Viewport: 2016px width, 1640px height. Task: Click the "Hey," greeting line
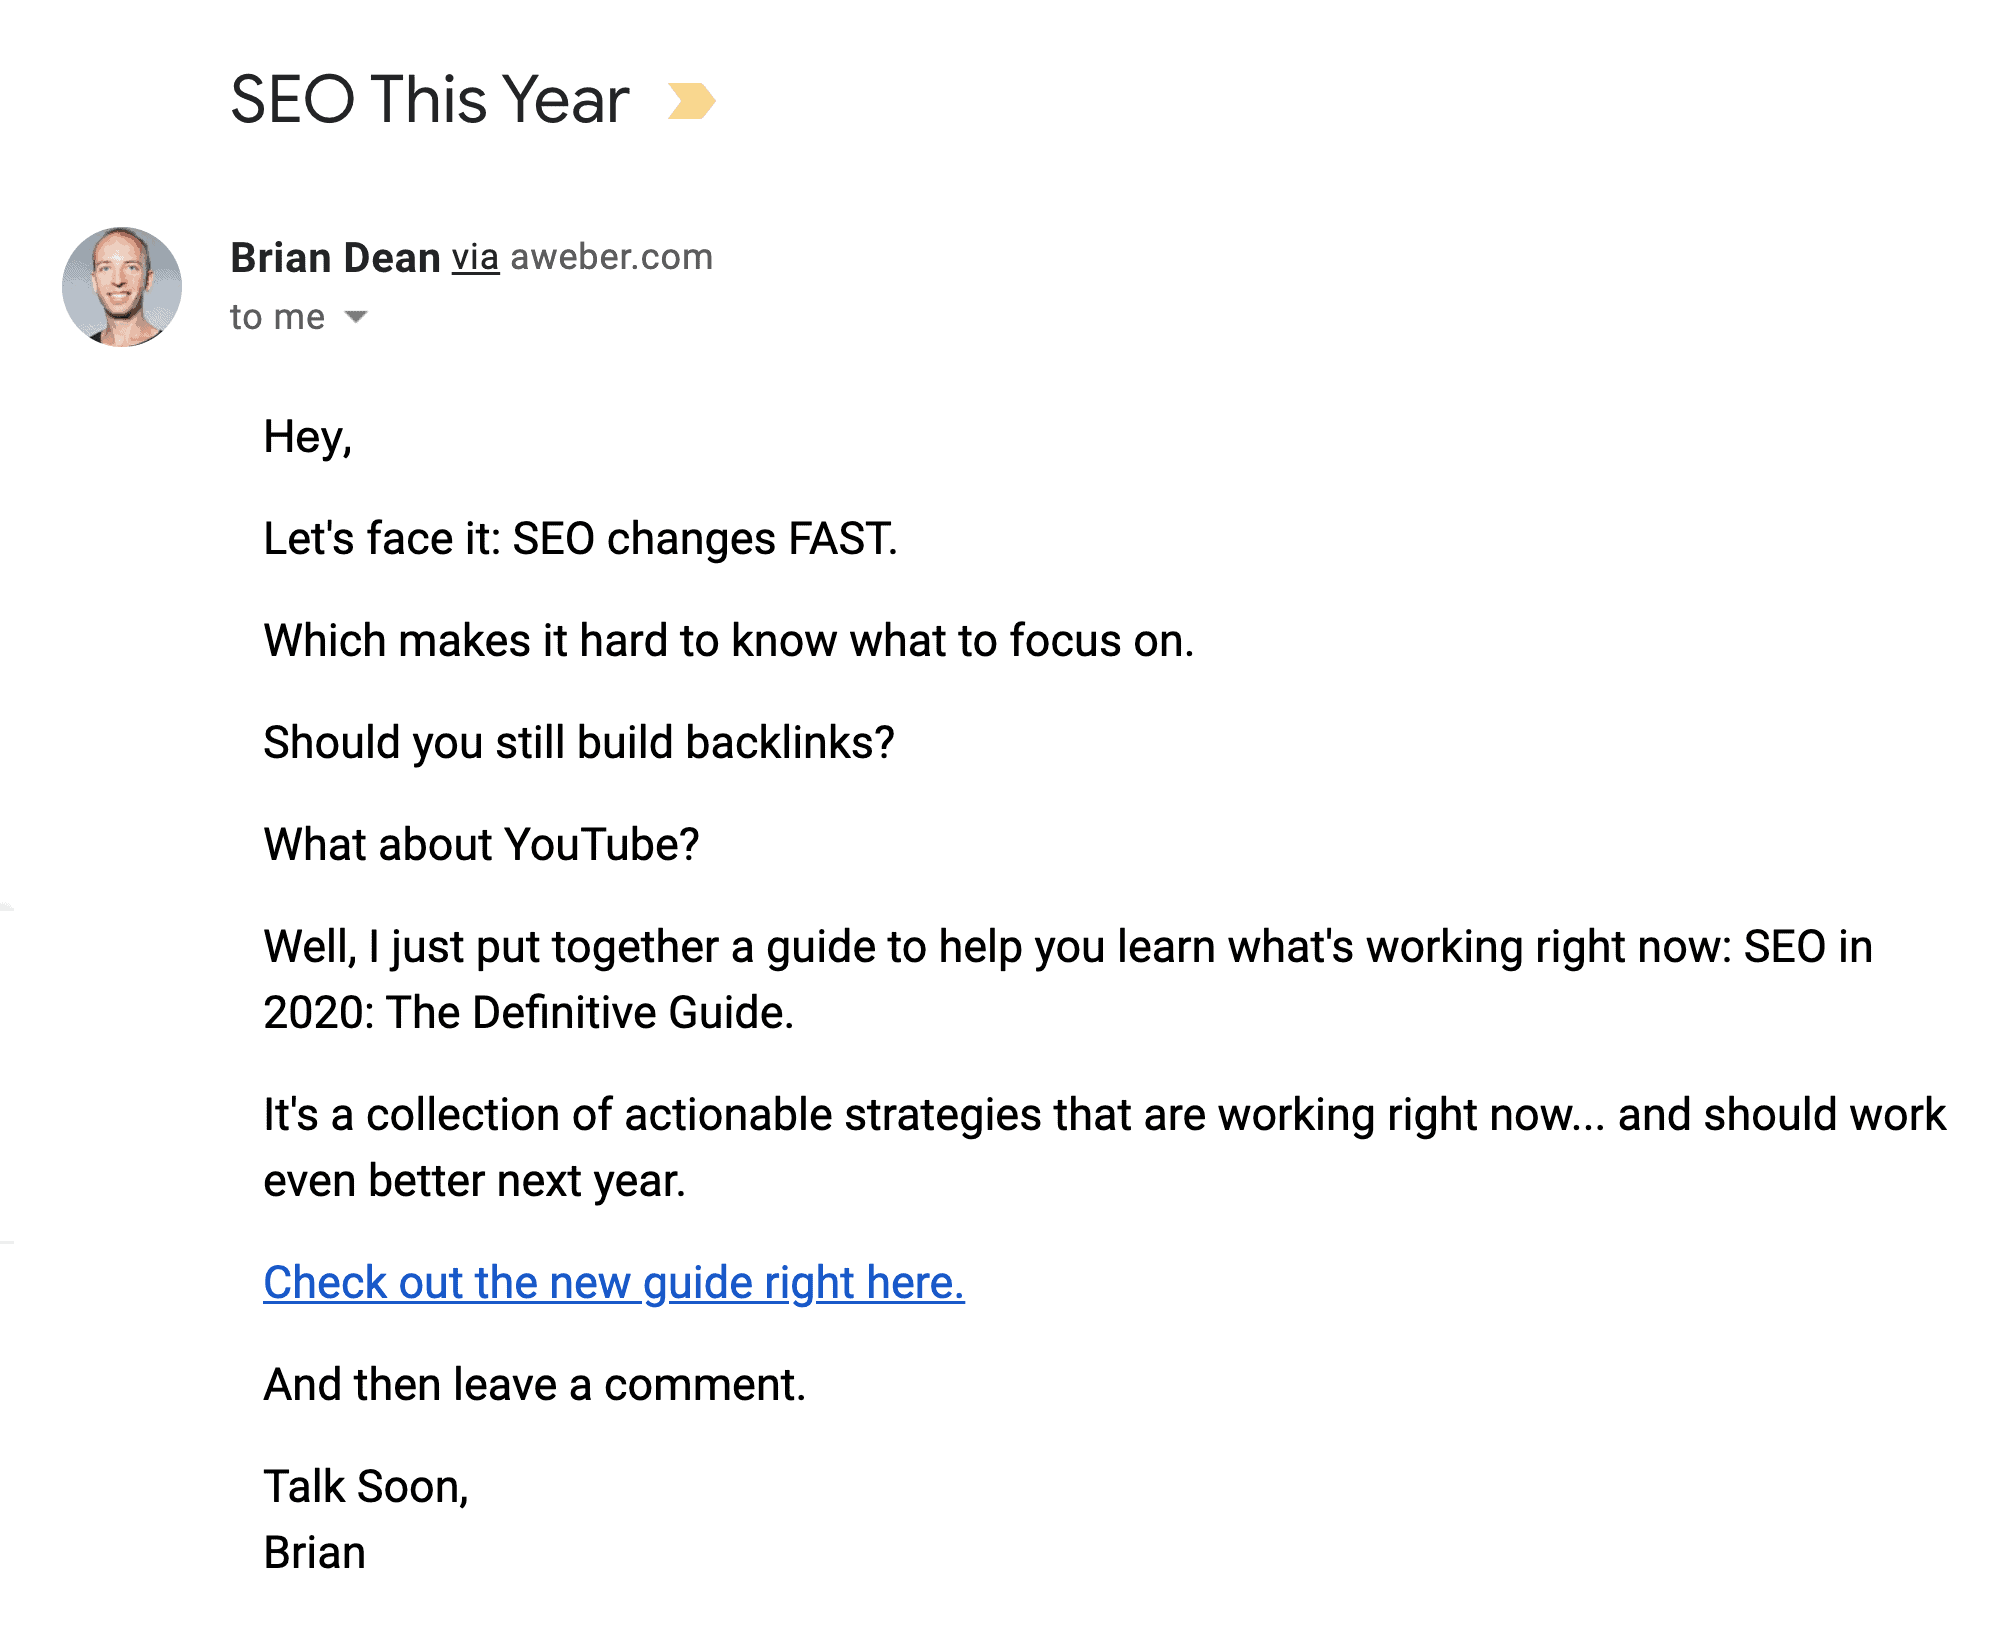coord(308,438)
